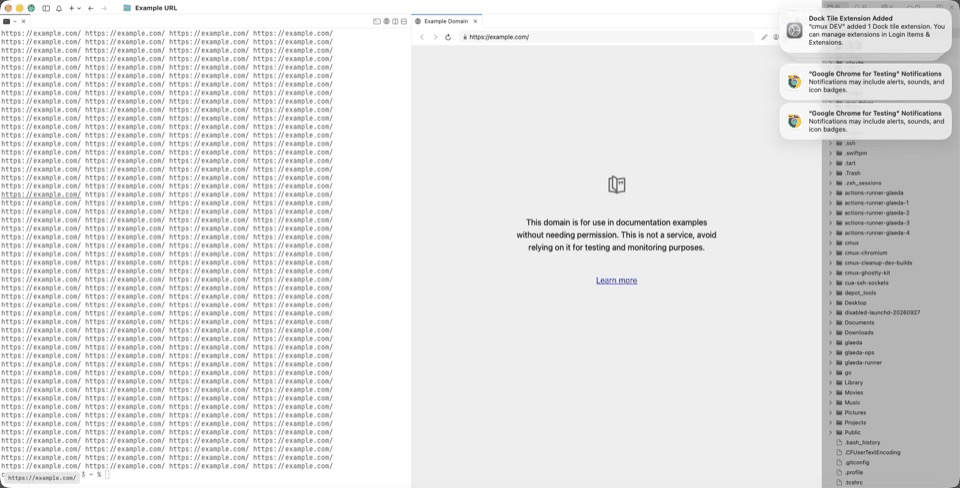The height and width of the screenshot is (488, 960).
Task: Open the dropdown beside the plus icon
Action: click(x=79, y=8)
